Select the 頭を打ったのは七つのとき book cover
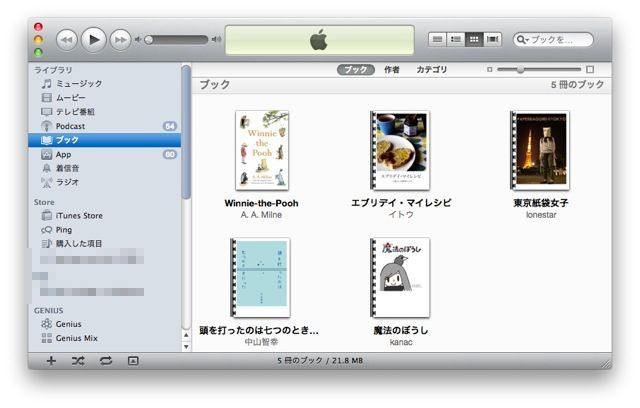 (x=260, y=278)
